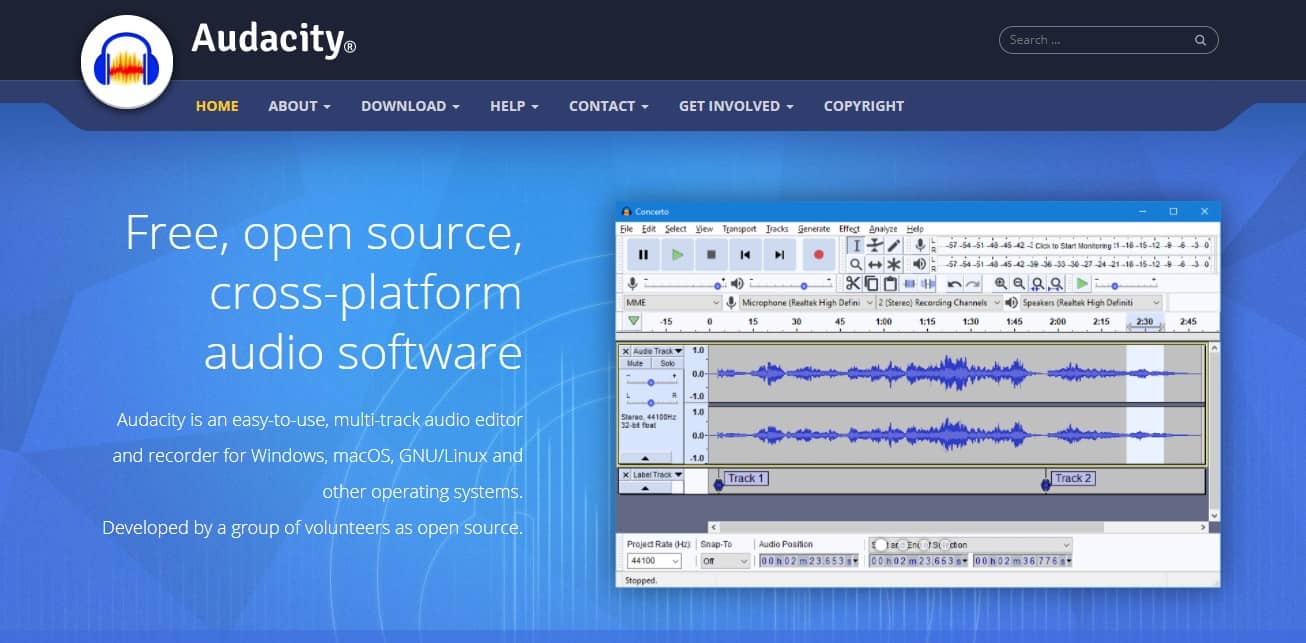Image resolution: width=1306 pixels, height=643 pixels.
Task: Select the Draw pencil tool
Action: coord(894,246)
